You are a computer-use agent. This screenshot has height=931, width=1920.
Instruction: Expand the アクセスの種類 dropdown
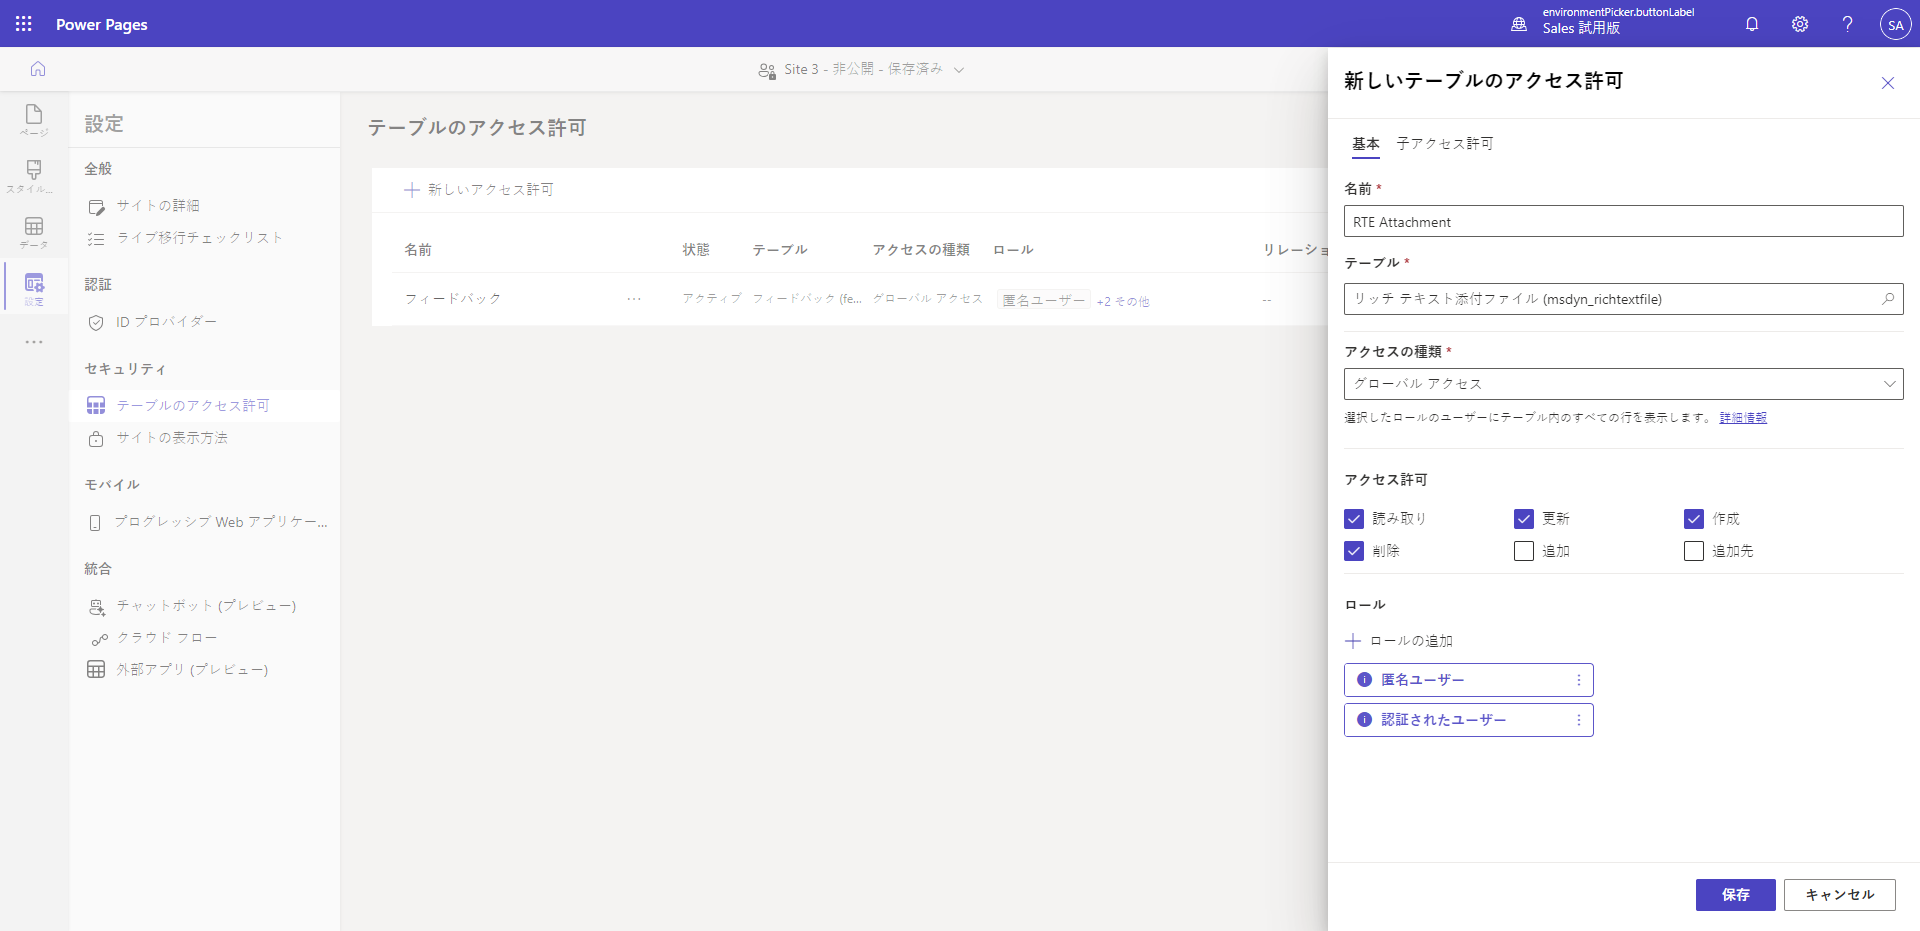click(1623, 384)
